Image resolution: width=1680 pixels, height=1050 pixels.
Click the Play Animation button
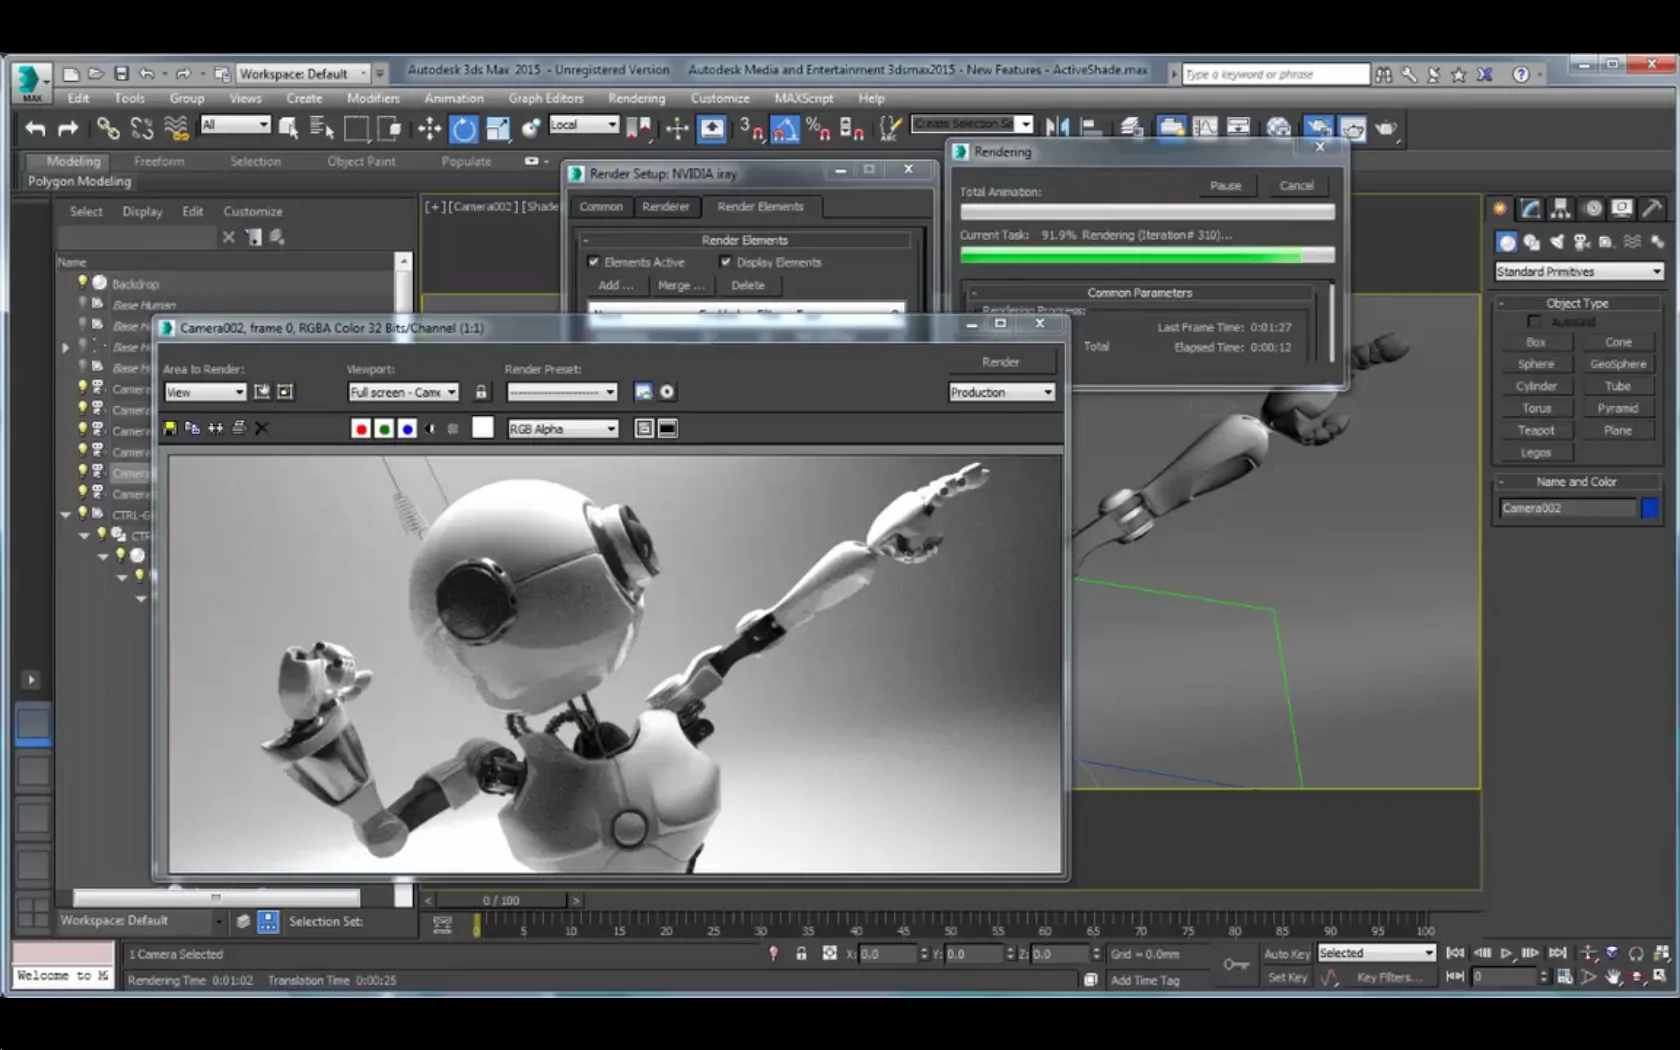point(1506,953)
